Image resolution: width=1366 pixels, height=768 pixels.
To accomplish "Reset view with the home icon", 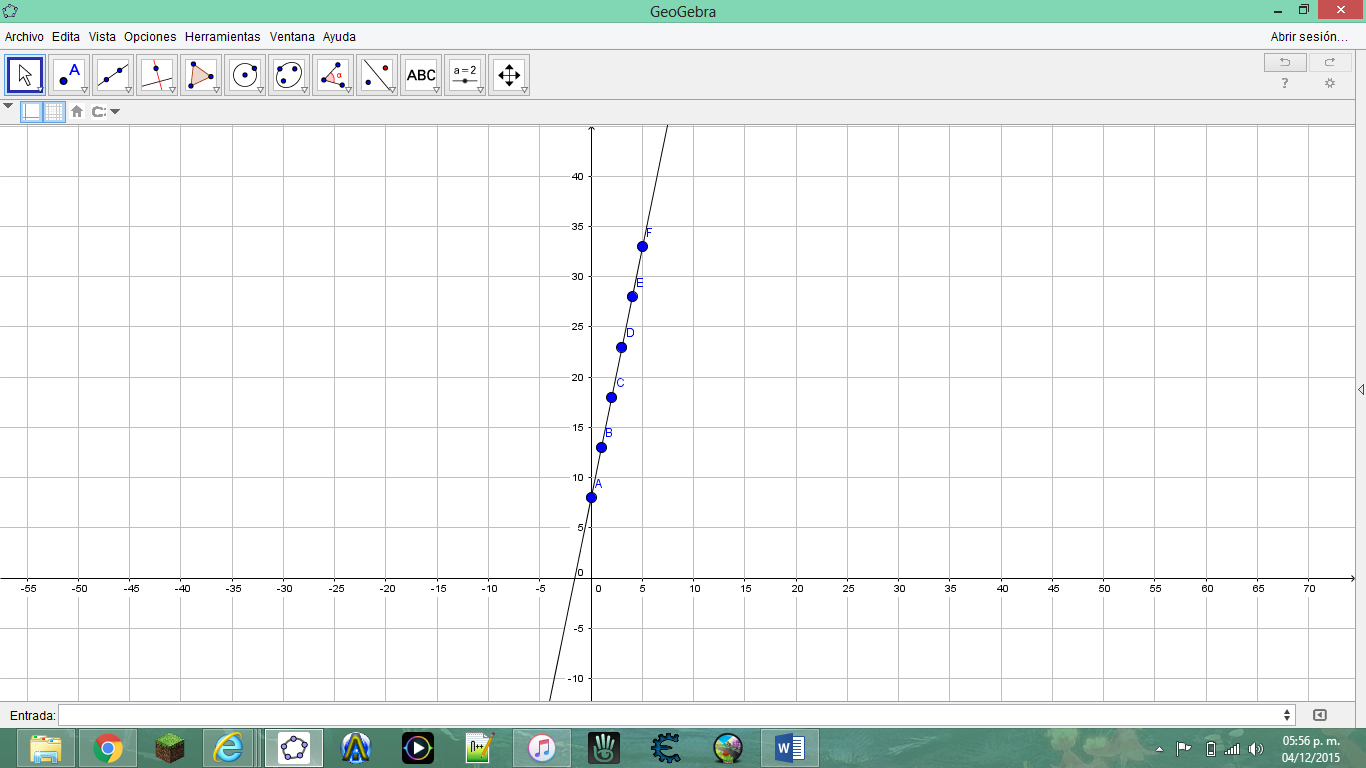I will [x=77, y=111].
